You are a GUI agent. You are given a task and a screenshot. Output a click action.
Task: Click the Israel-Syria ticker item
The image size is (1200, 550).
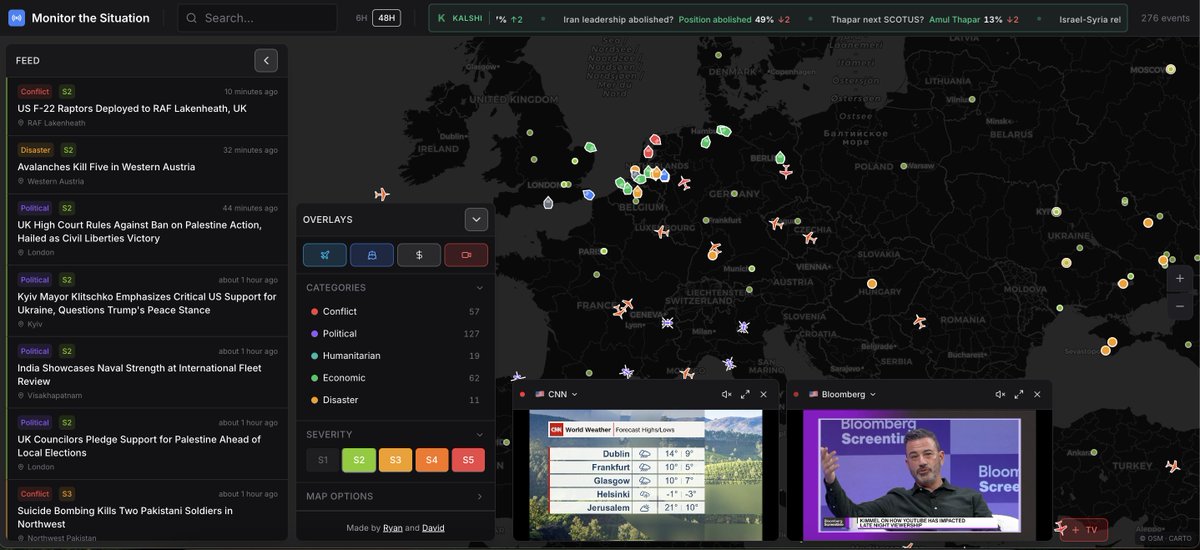tap(1088, 19)
